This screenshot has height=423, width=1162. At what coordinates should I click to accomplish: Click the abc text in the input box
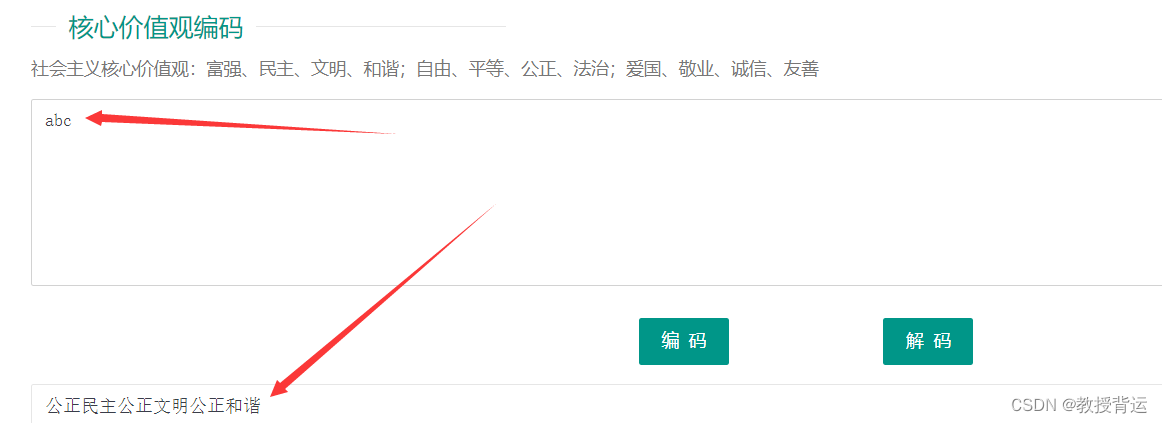(59, 121)
